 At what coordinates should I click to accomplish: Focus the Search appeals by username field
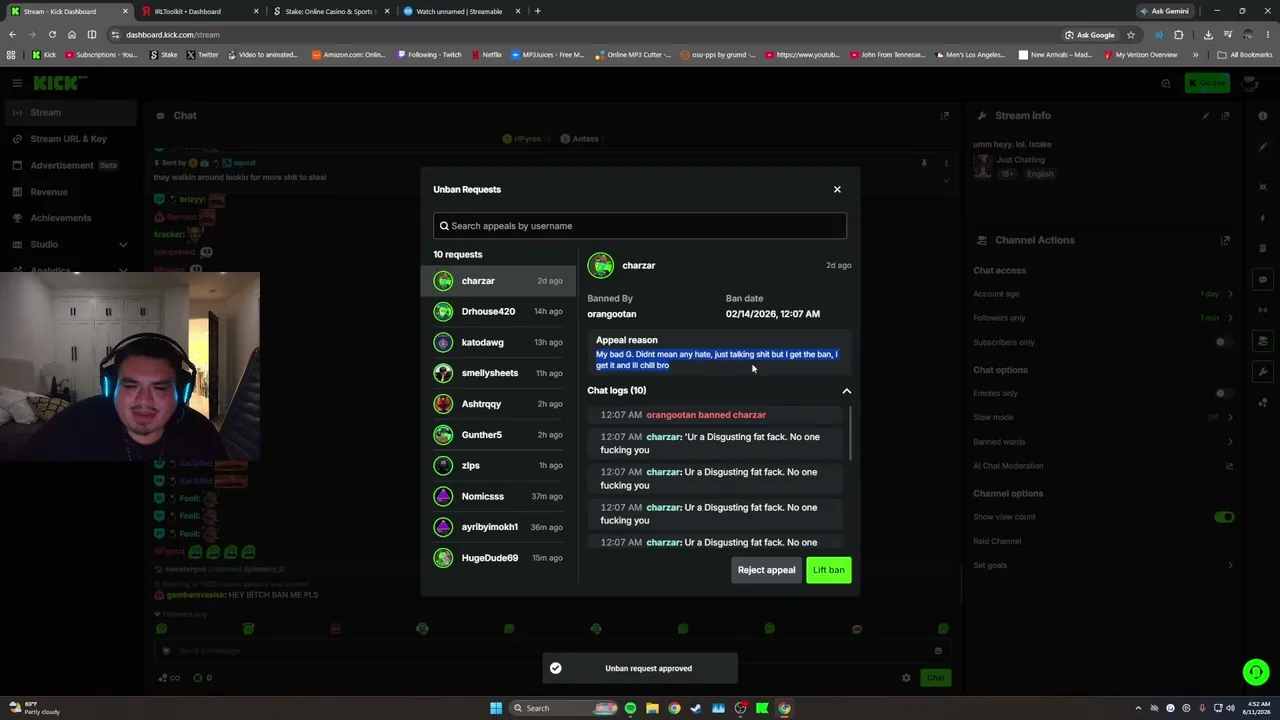pyautogui.click(x=640, y=226)
